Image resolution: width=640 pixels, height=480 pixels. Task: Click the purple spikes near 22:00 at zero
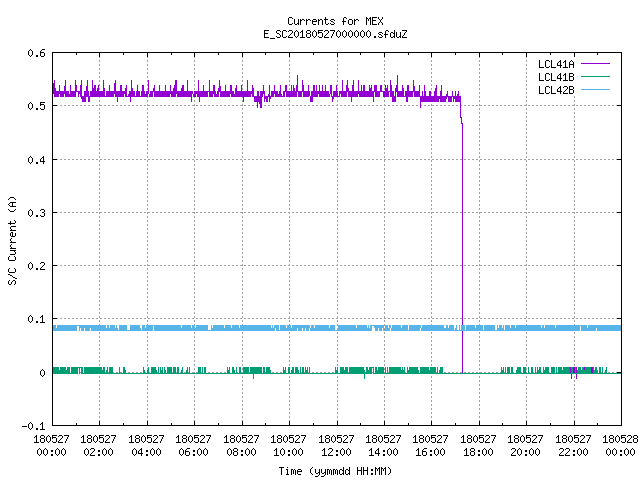click(x=574, y=373)
